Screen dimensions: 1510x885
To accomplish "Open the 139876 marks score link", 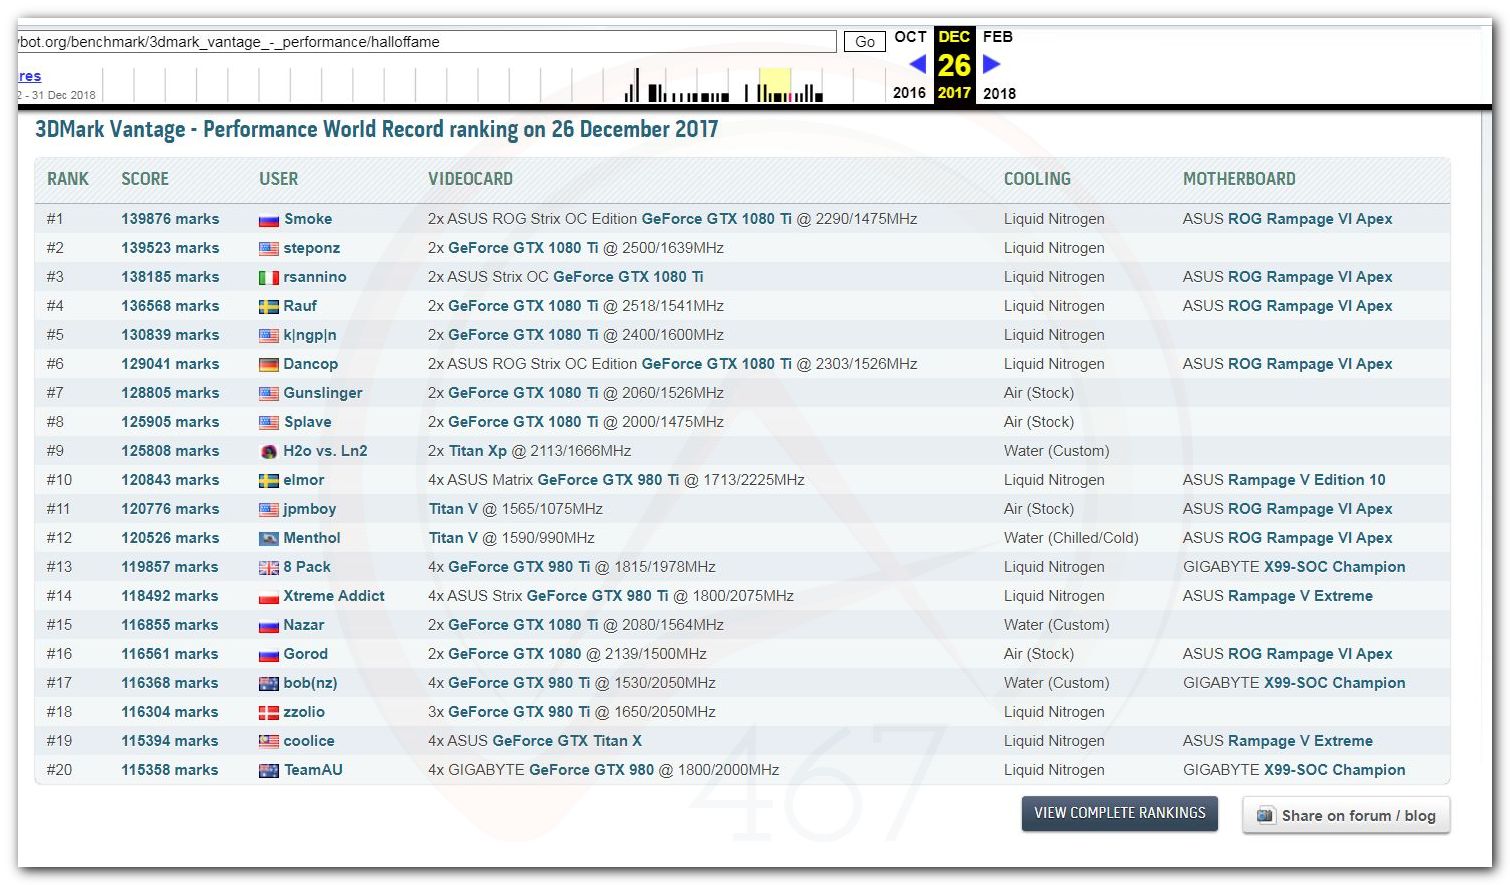I will (x=170, y=219).
